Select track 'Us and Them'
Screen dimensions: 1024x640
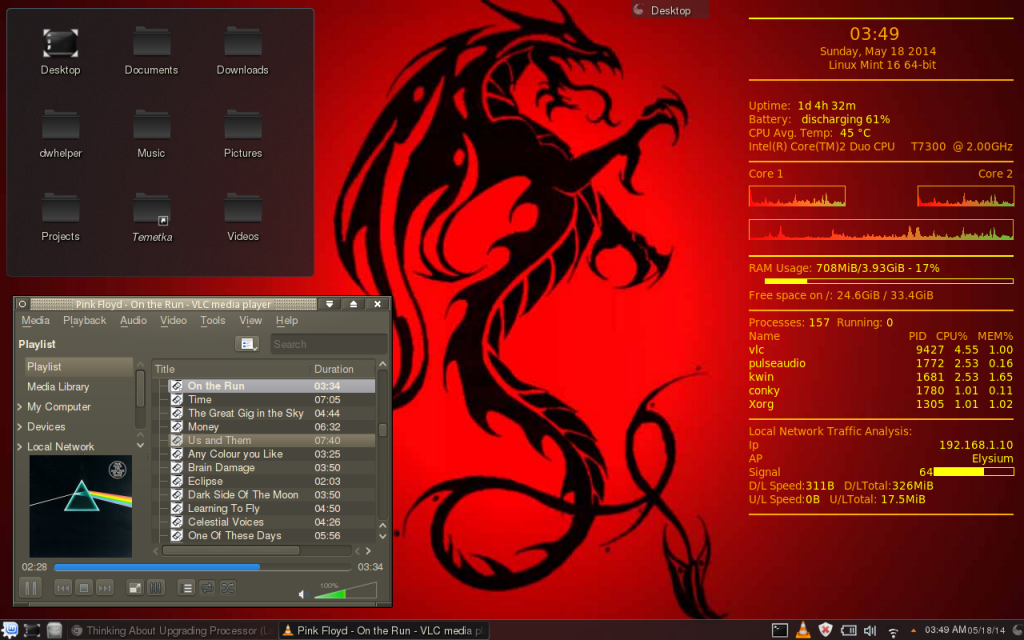pos(272,441)
